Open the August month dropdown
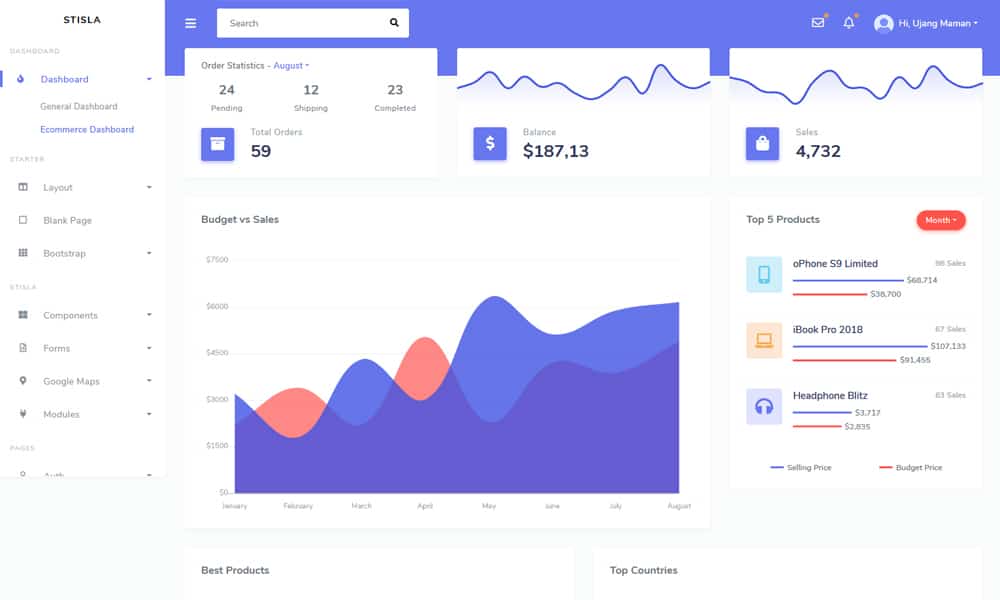 click(291, 66)
